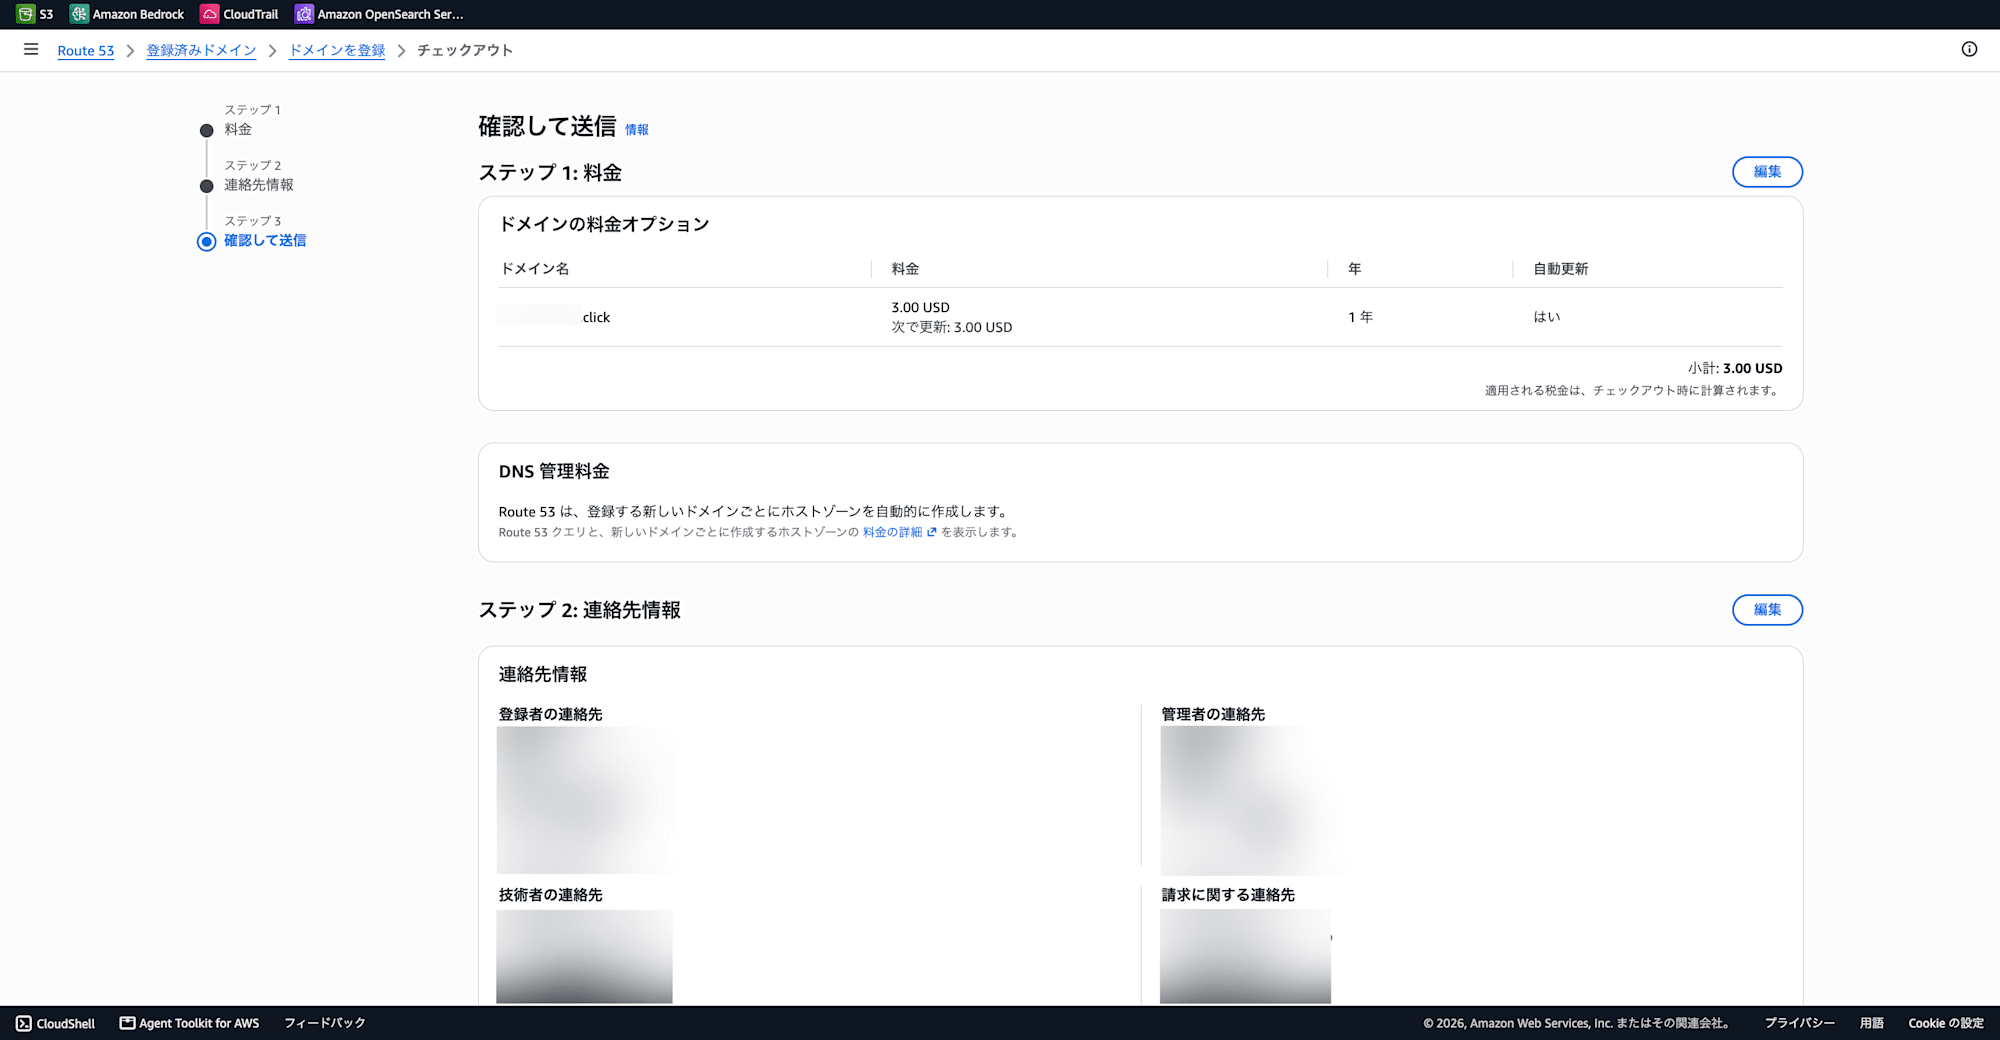Screen dimensions: 2000x1040
Task: Click the ドメインの料金オプション heading
Action: (604, 224)
